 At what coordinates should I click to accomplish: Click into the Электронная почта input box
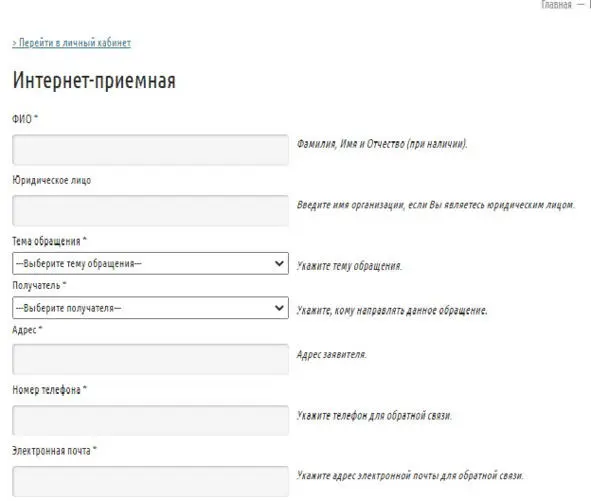pos(150,481)
